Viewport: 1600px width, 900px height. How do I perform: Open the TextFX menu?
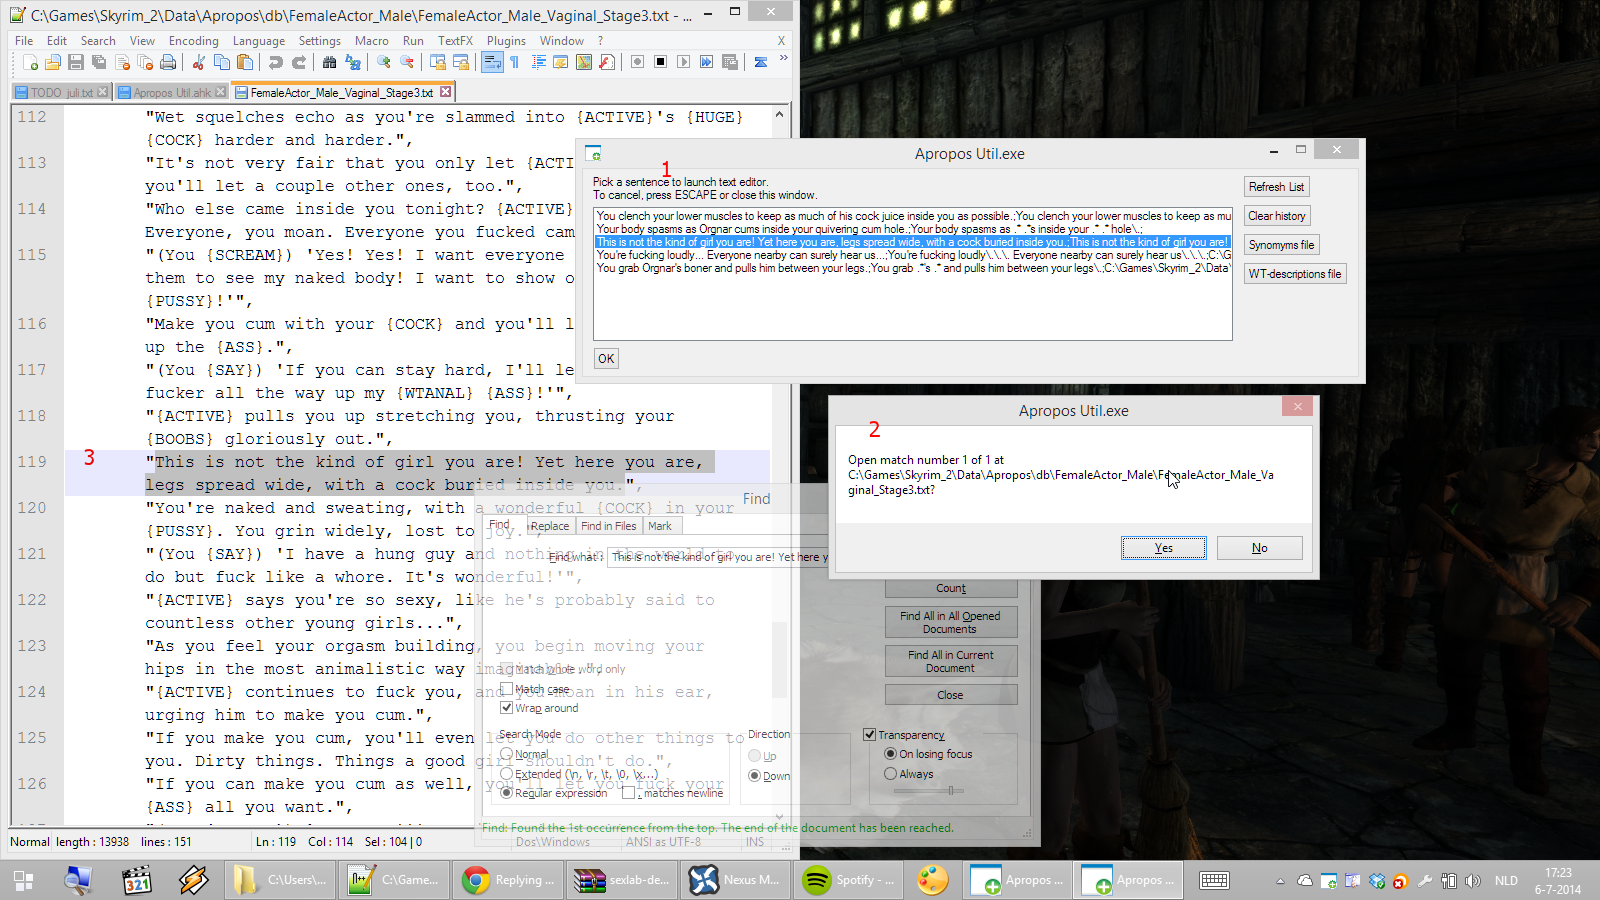tap(455, 41)
